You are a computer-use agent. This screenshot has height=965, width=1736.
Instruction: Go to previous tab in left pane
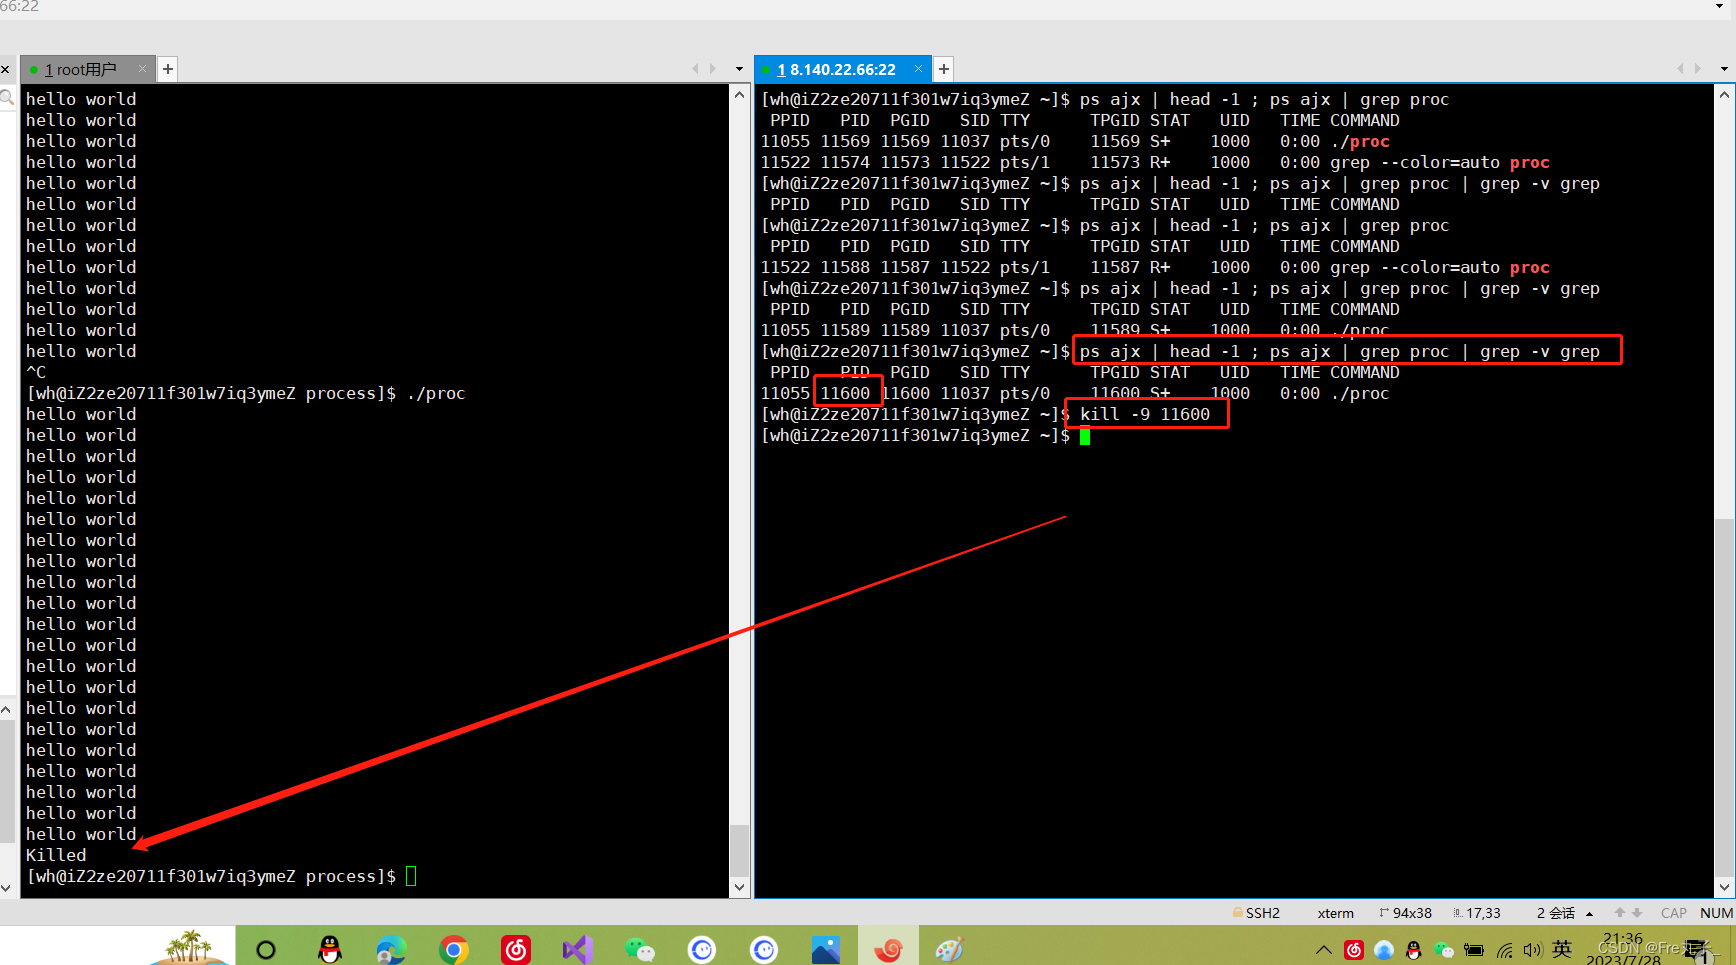696,69
